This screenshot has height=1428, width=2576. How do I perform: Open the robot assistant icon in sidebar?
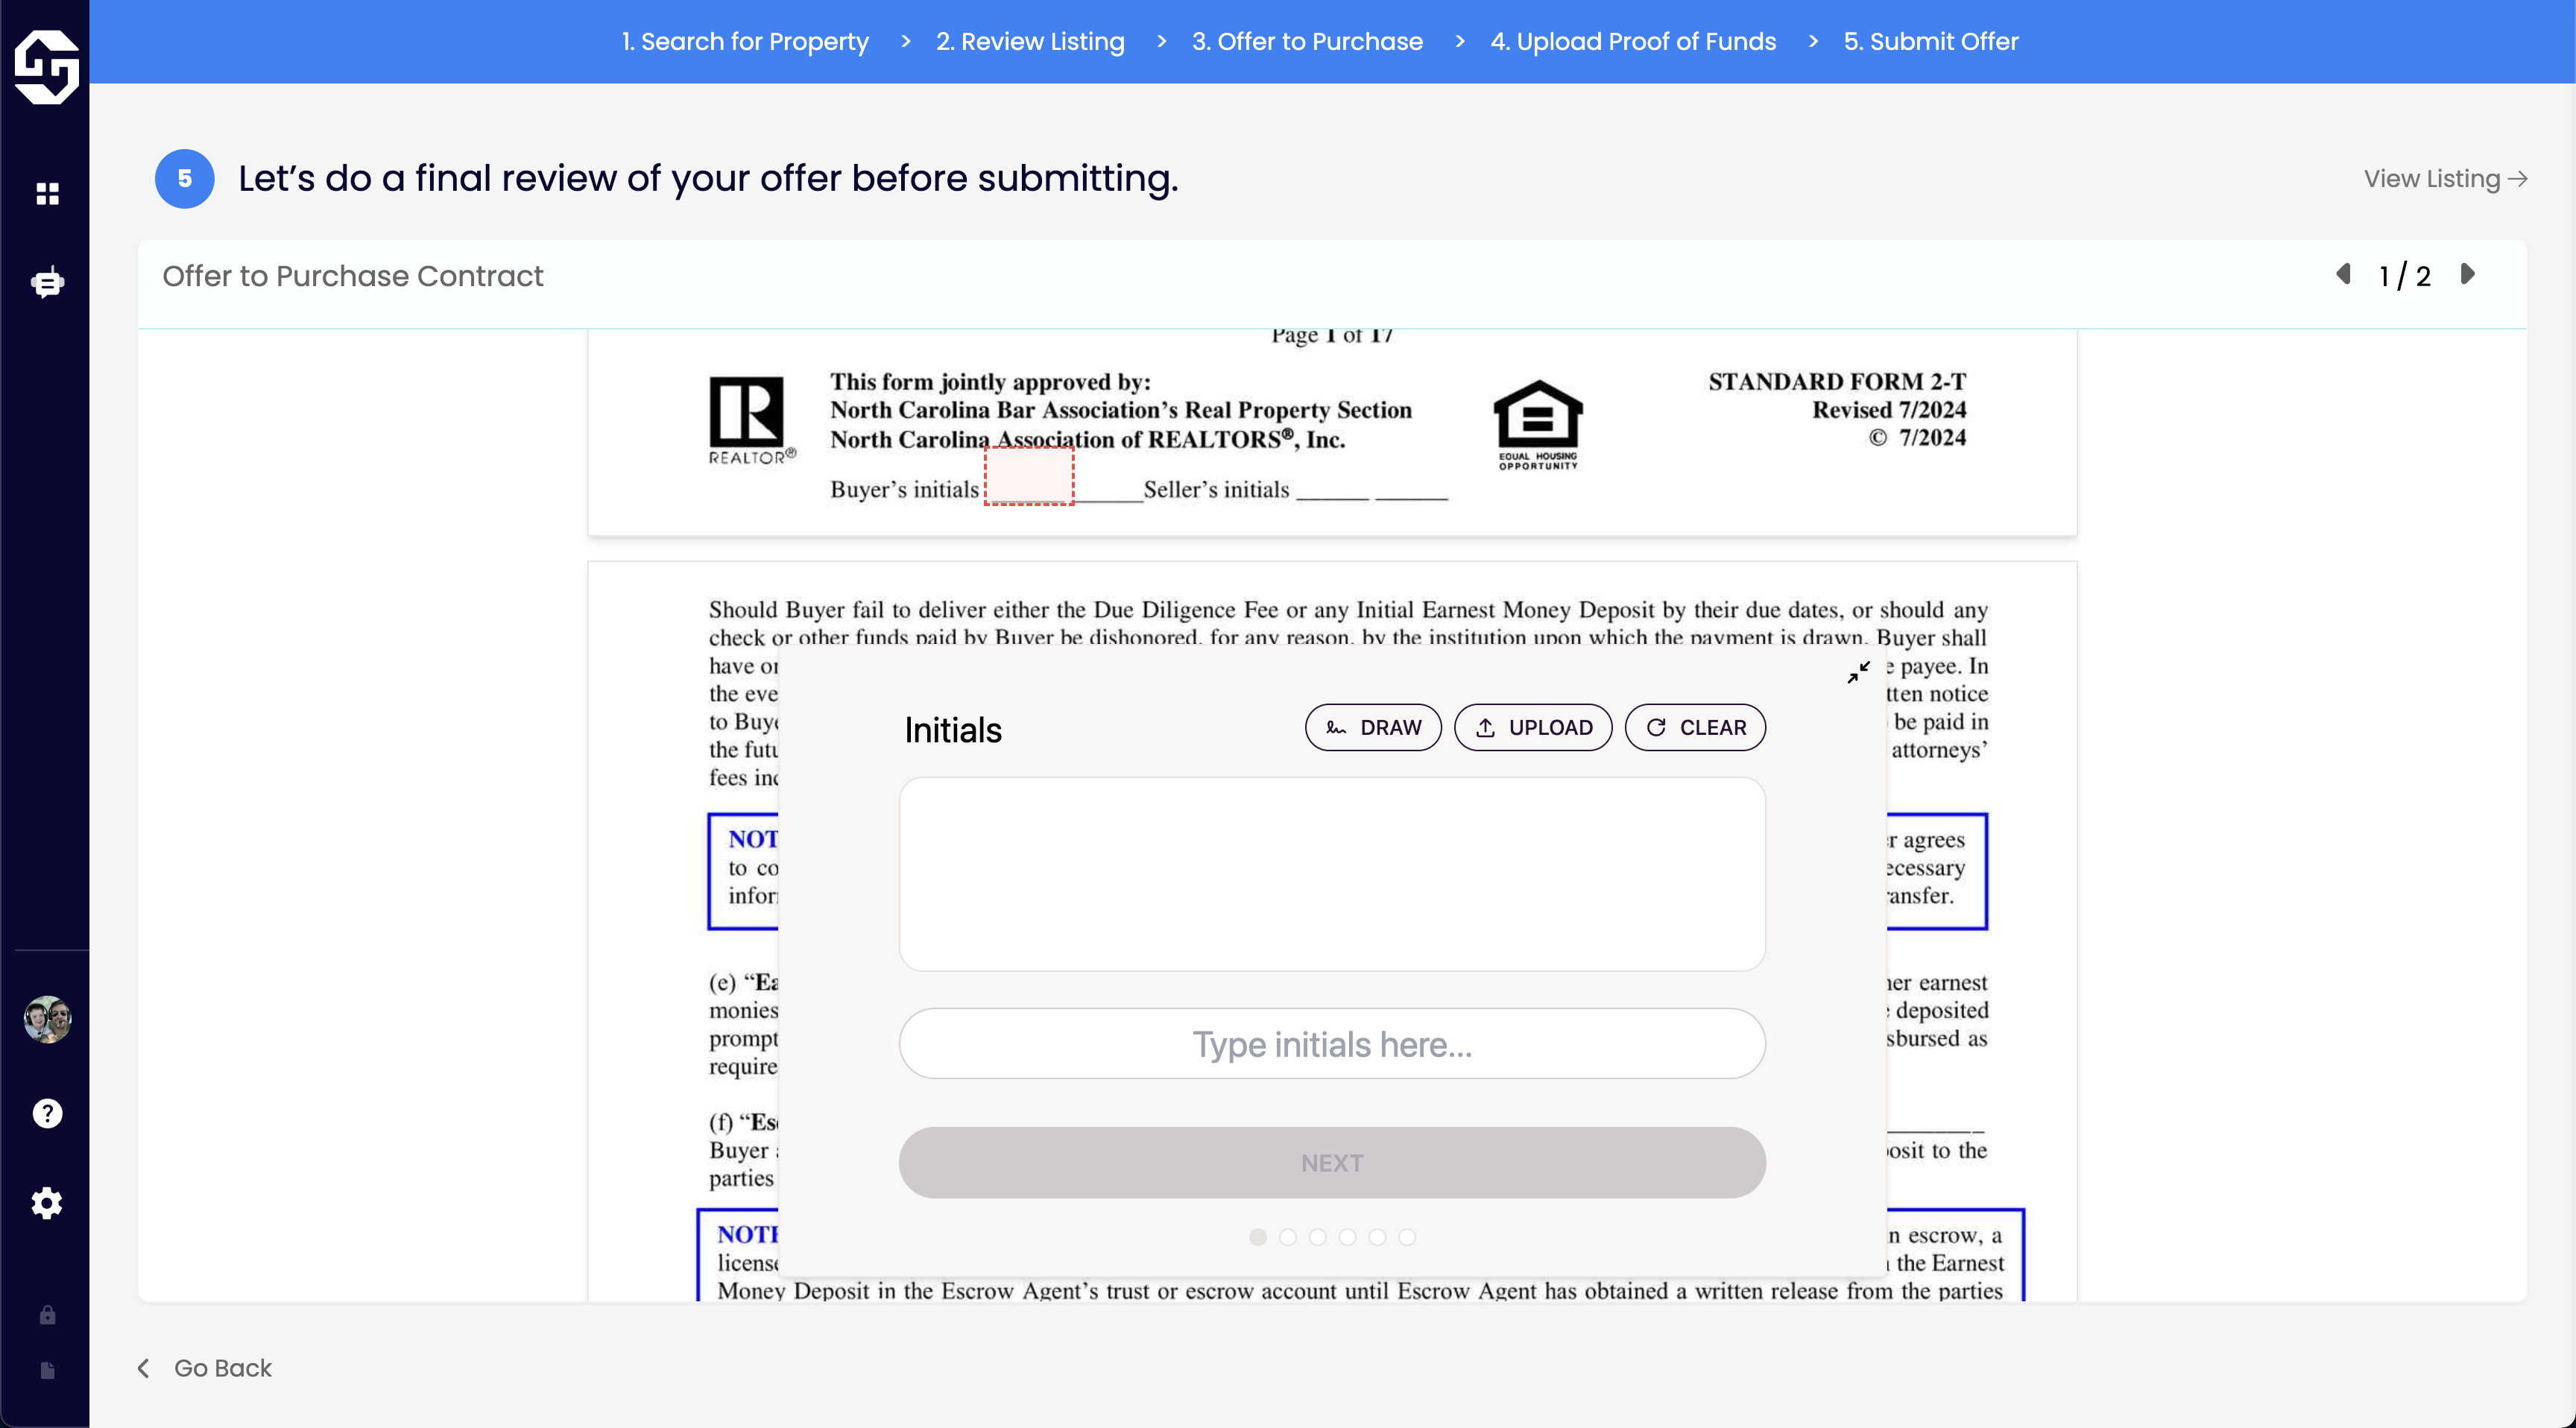47,283
